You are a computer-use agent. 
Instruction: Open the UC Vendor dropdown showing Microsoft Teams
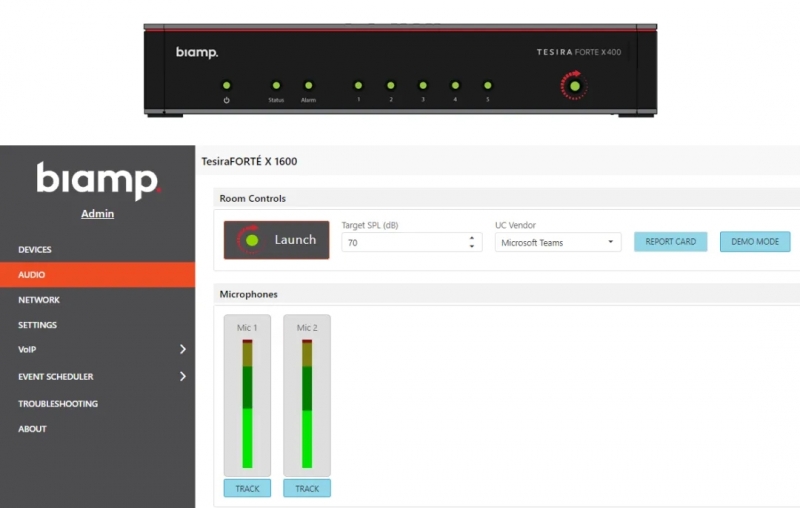pos(558,242)
